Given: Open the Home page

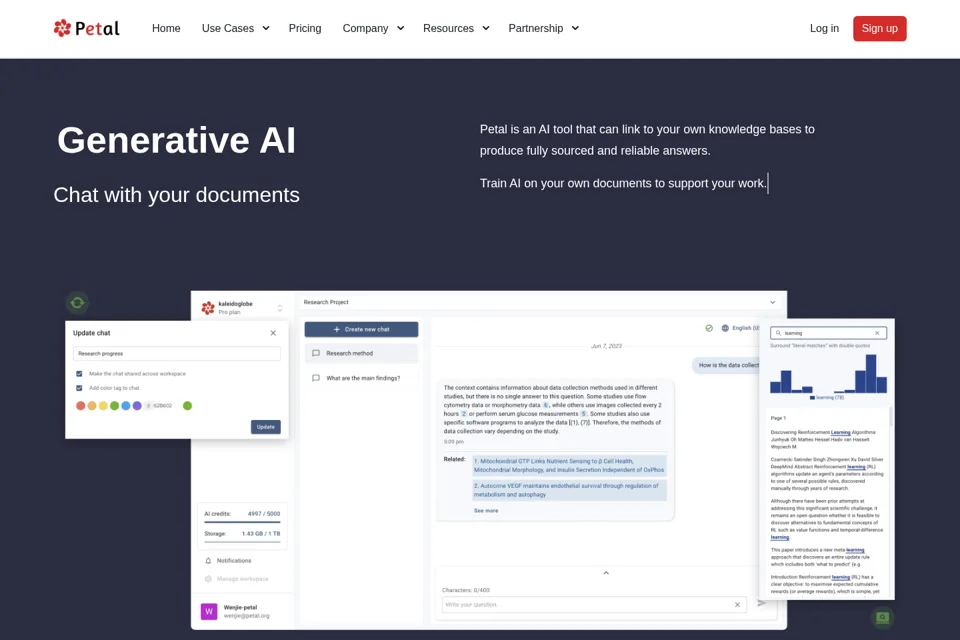Looking at the screenshot, I should click(x=166, y=28).
